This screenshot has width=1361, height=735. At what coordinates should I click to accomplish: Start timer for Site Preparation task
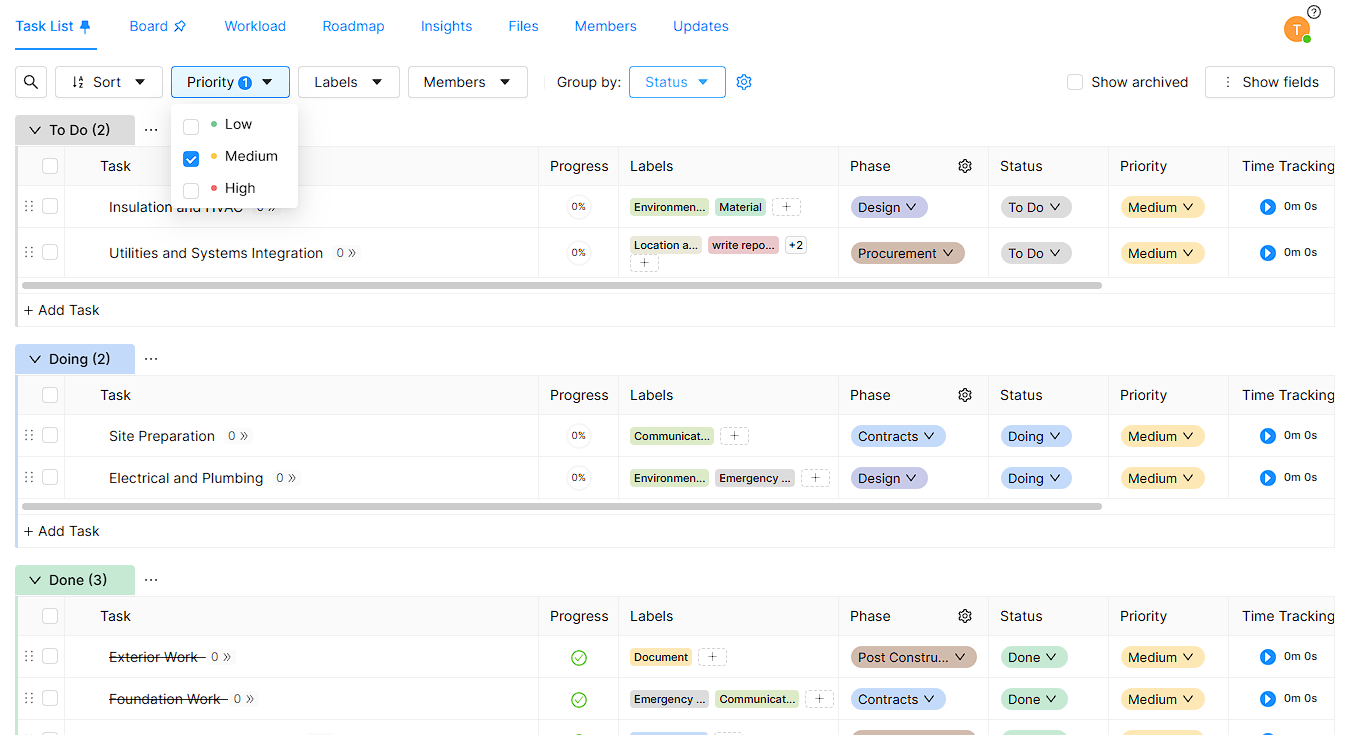pyautogui.click(x=1267, y=436)
